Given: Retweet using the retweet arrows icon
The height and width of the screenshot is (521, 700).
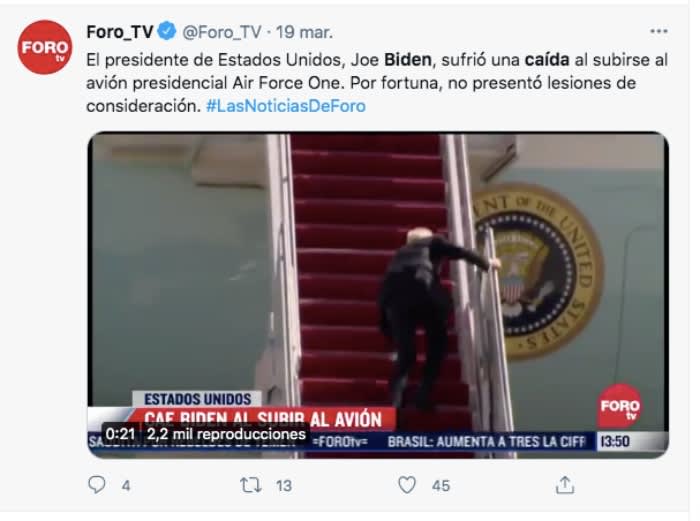Looking at the screenshot, I should 251,485.
